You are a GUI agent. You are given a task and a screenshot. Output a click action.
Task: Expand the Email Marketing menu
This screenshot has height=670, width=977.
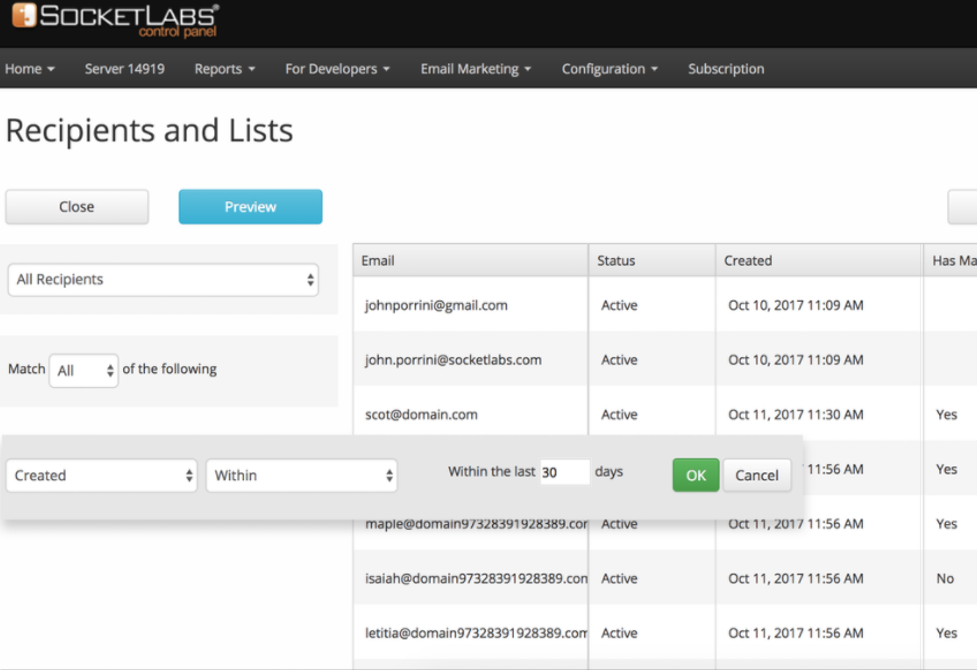[x=475, y=69]
